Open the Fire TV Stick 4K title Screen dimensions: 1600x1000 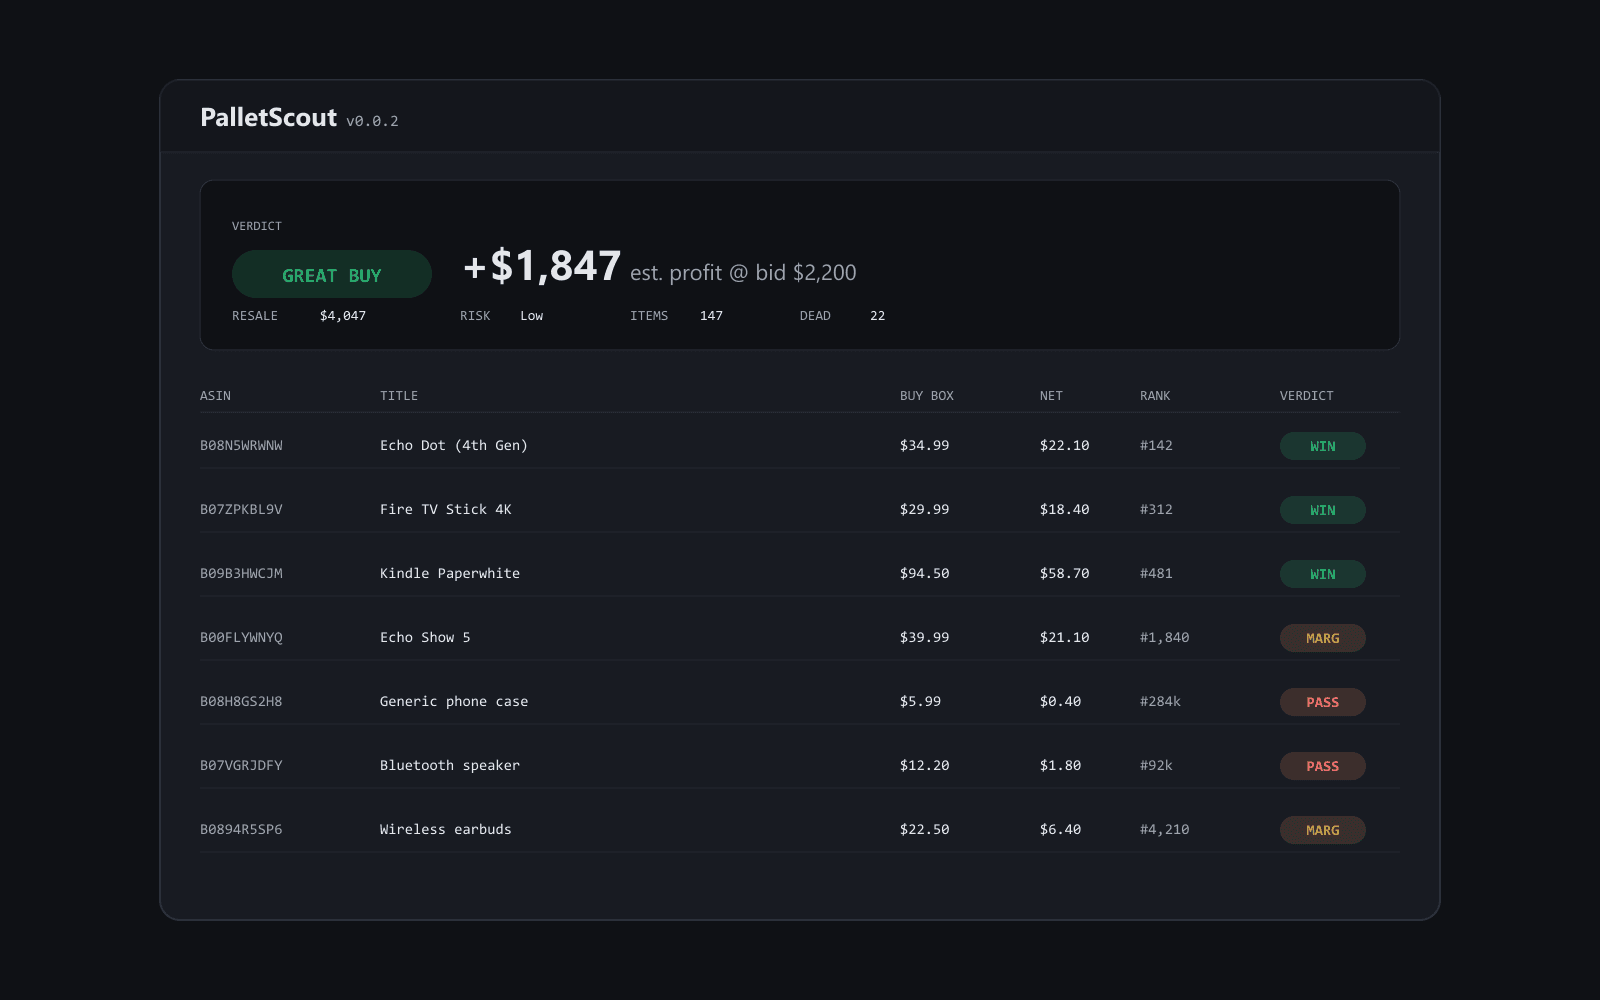446,510
